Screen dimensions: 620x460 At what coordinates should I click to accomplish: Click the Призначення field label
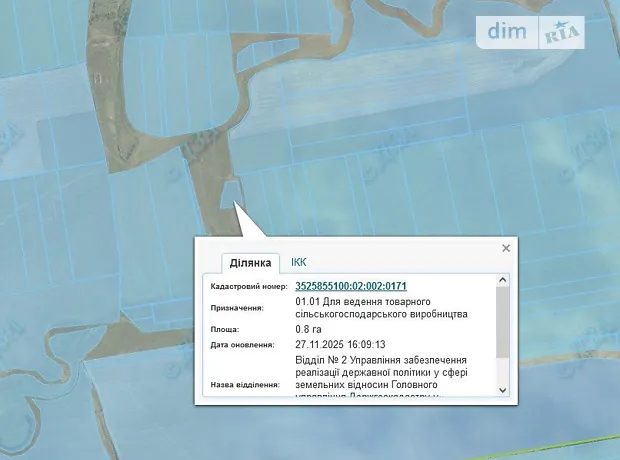tap(237, 308)
